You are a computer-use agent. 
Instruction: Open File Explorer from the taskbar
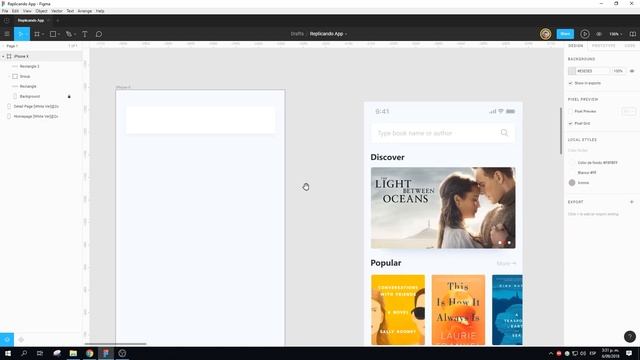pyautogui.click(x=73, y=353)
